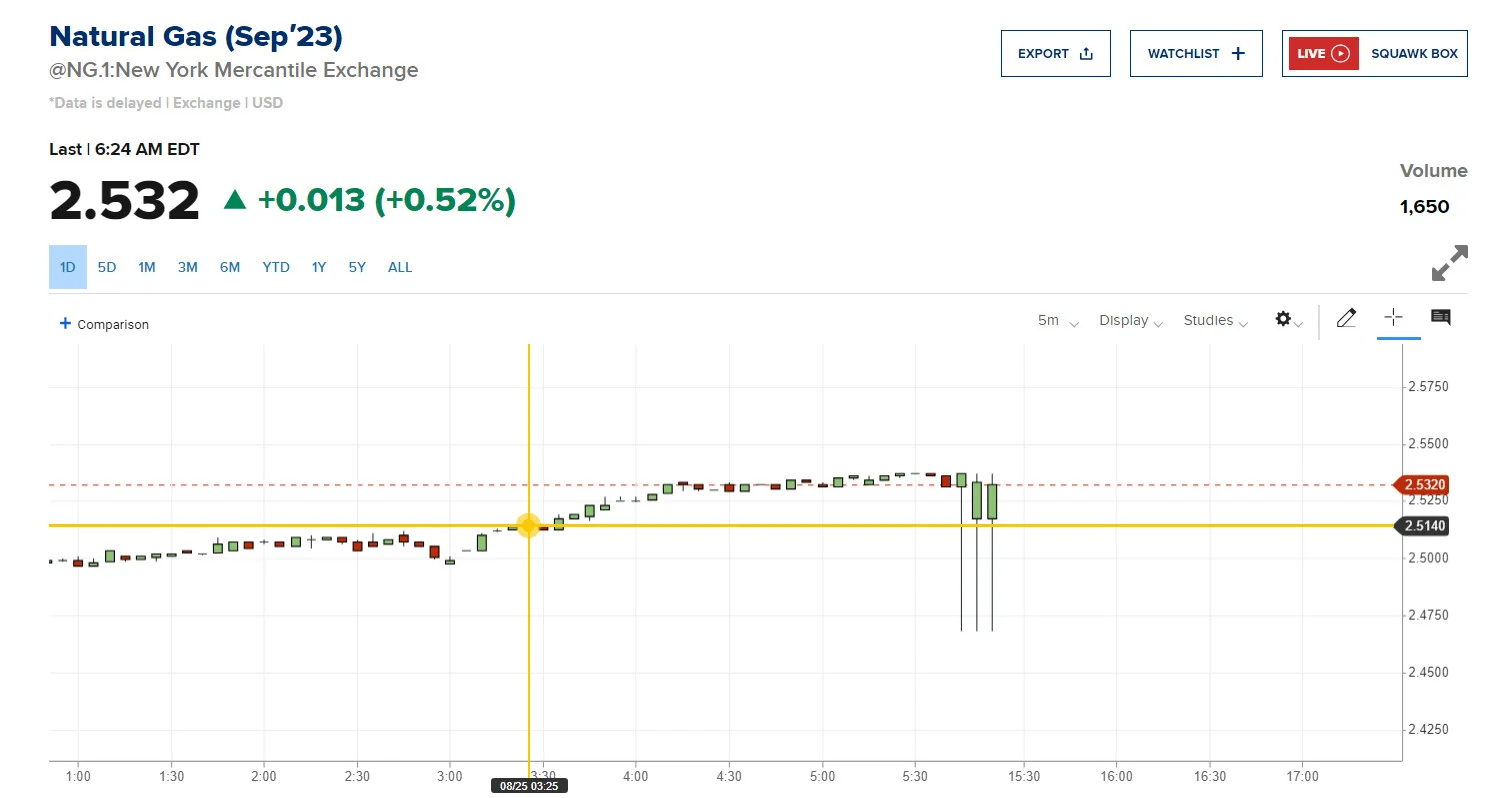Open the chart comments icon
Viewport: 1512px width, 798px height.
coord(1441,318)
